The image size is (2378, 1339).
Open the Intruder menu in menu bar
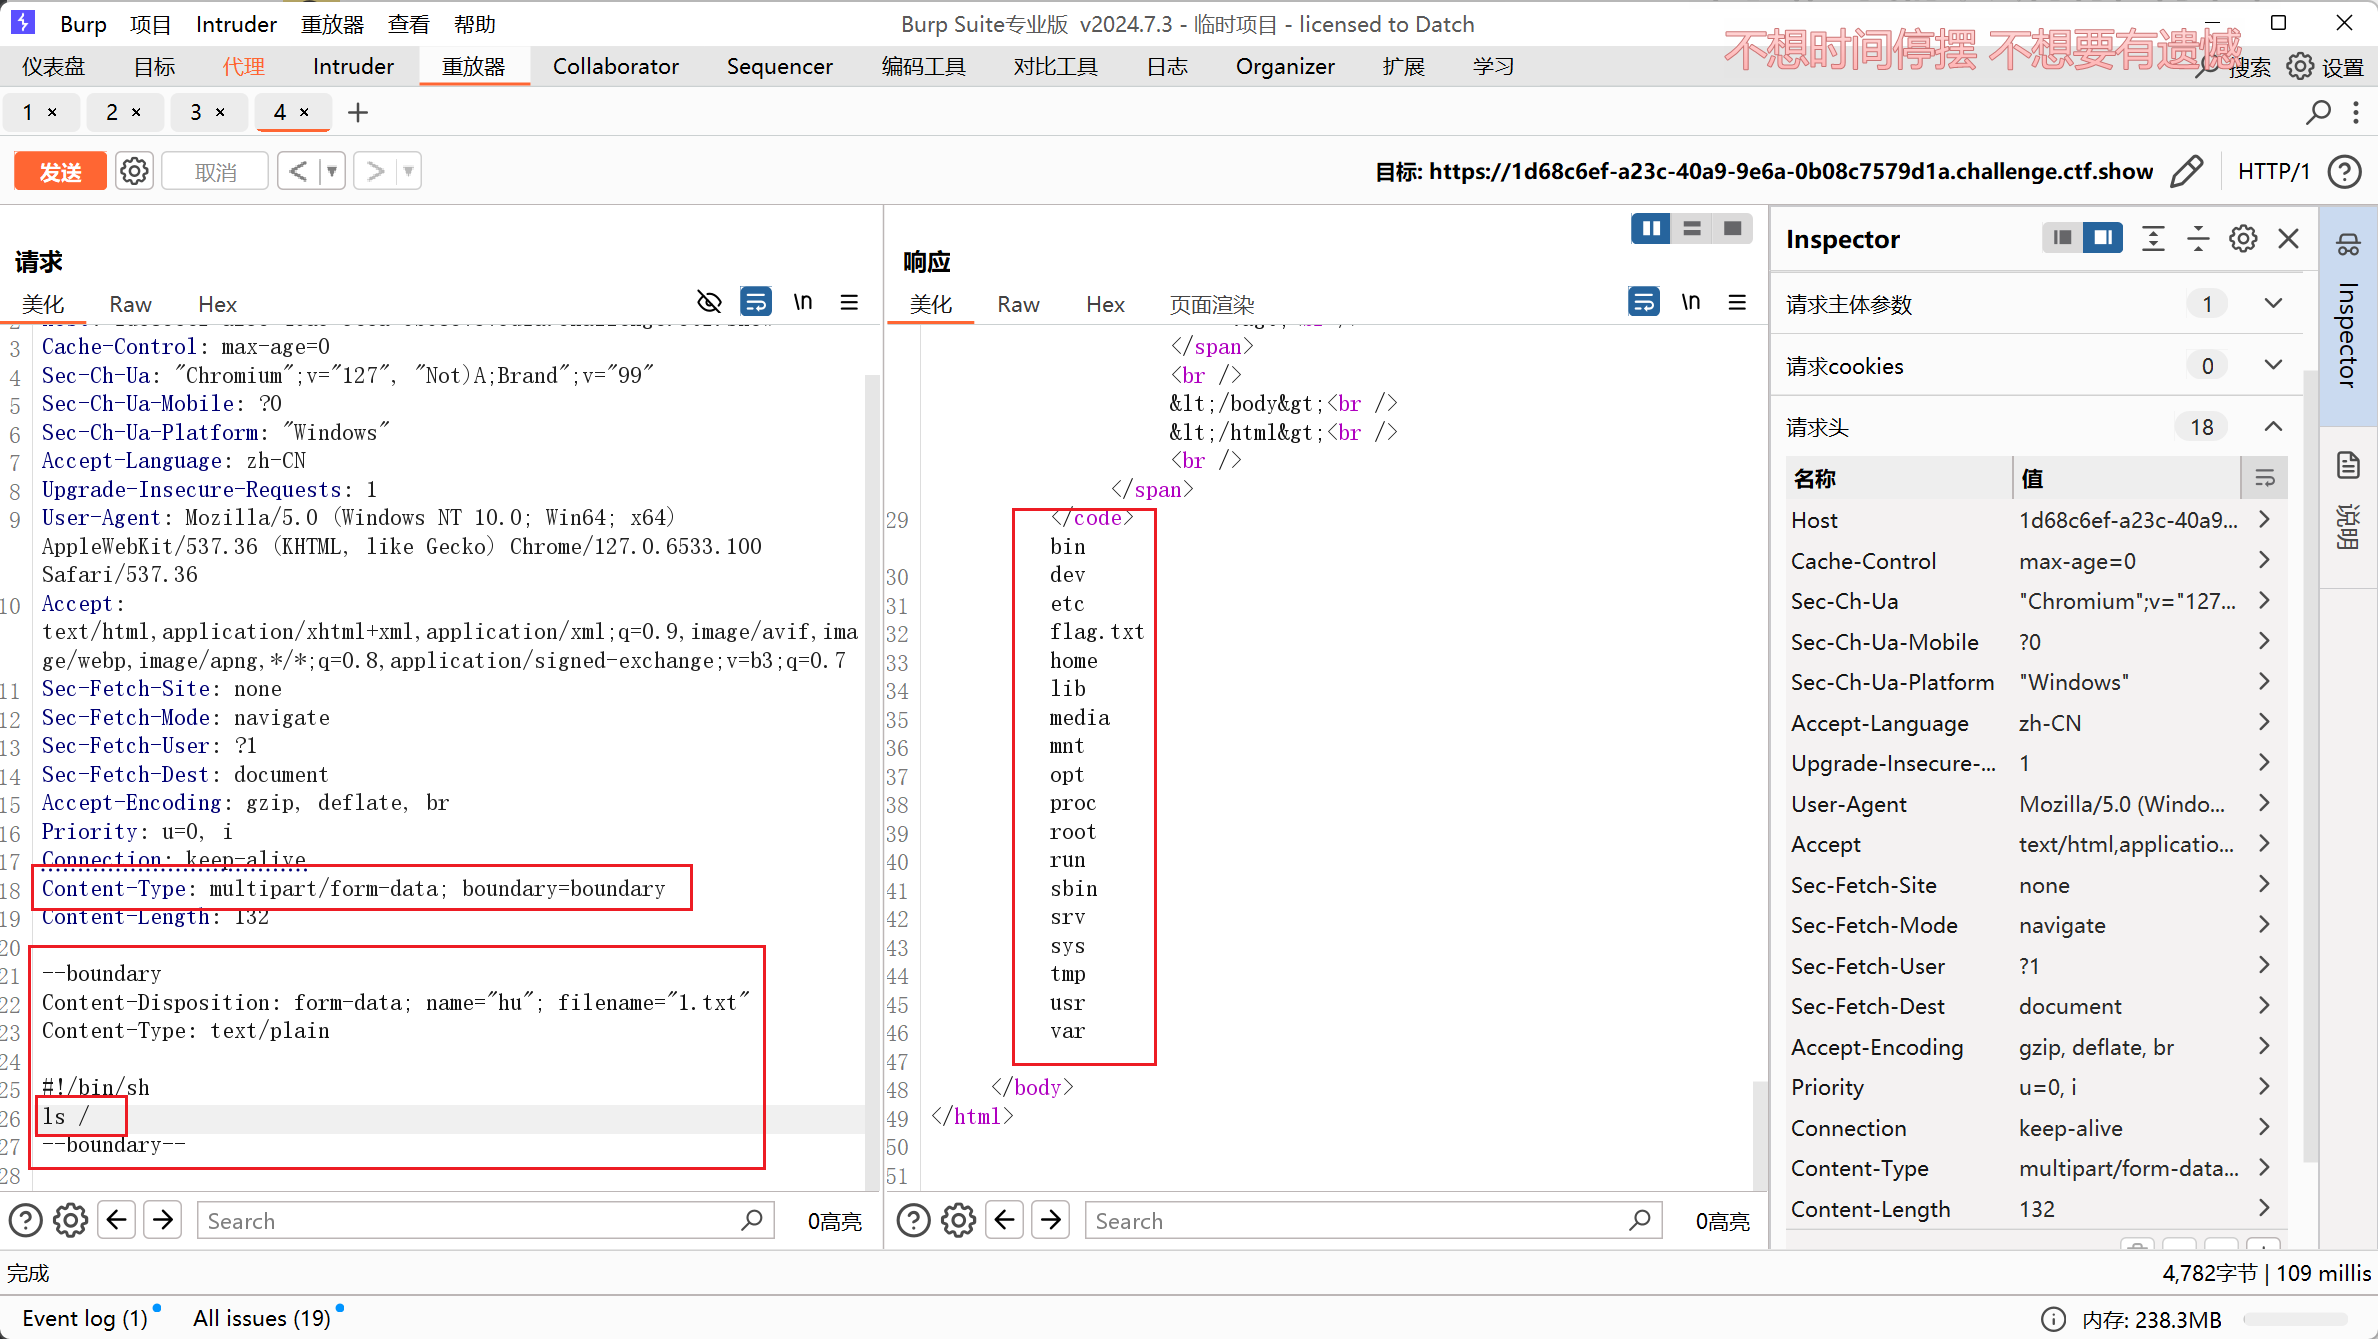pyautogui.click(x=236, y=24)
